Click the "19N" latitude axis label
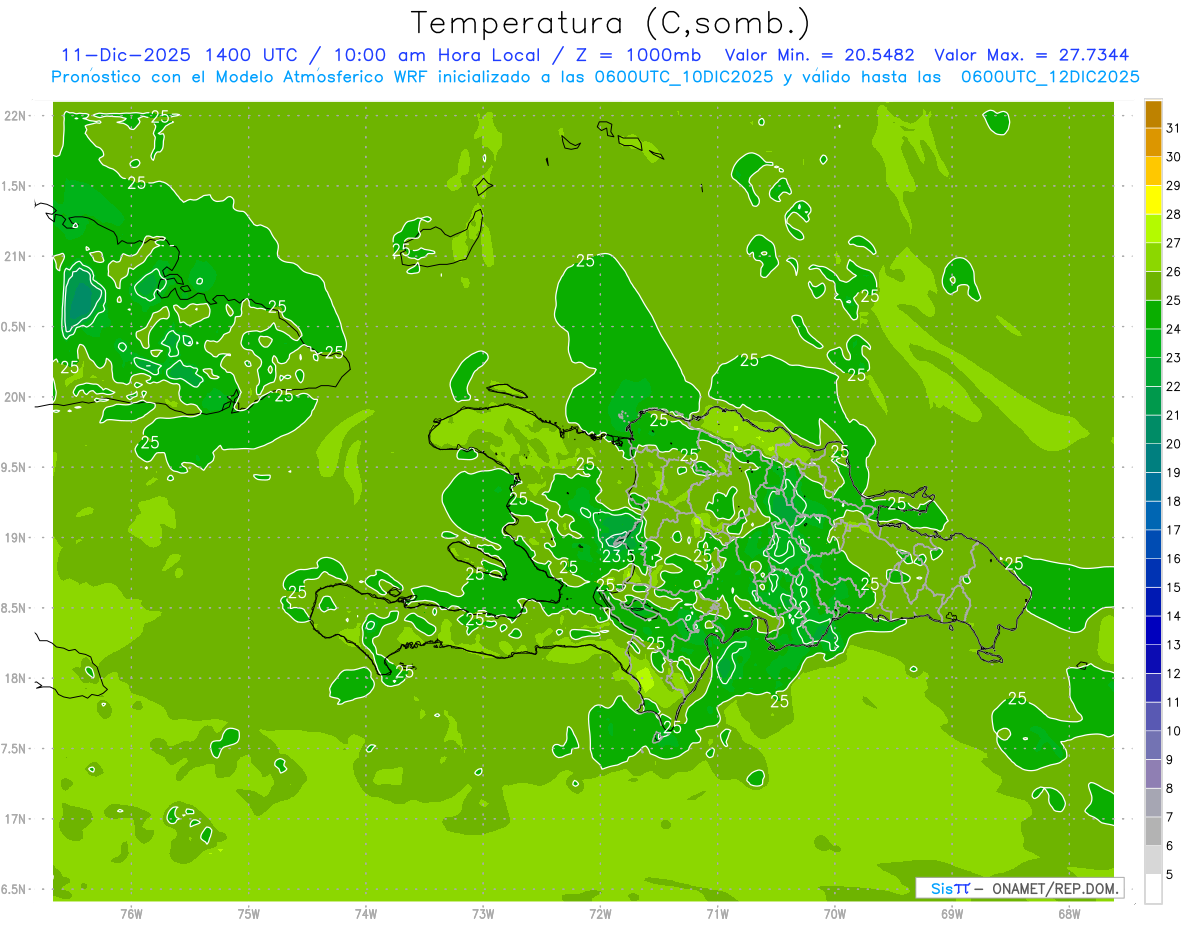This screenshot has height=927, width=1200. click(15, 537)
